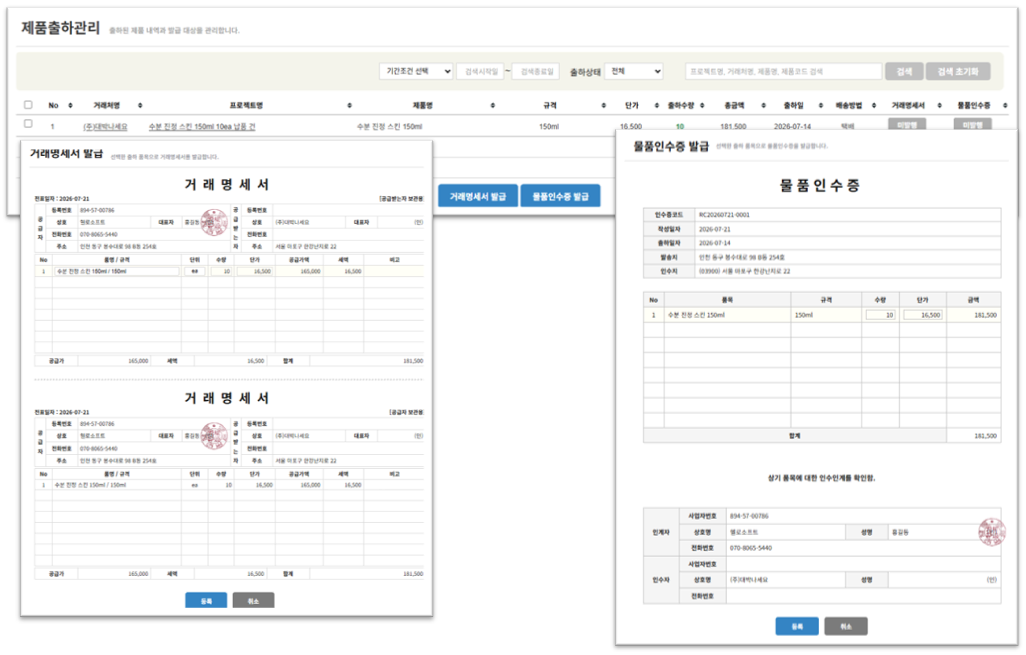Click 등록 button in 물품인수증 발급 dialog

(x=797, y=626)
